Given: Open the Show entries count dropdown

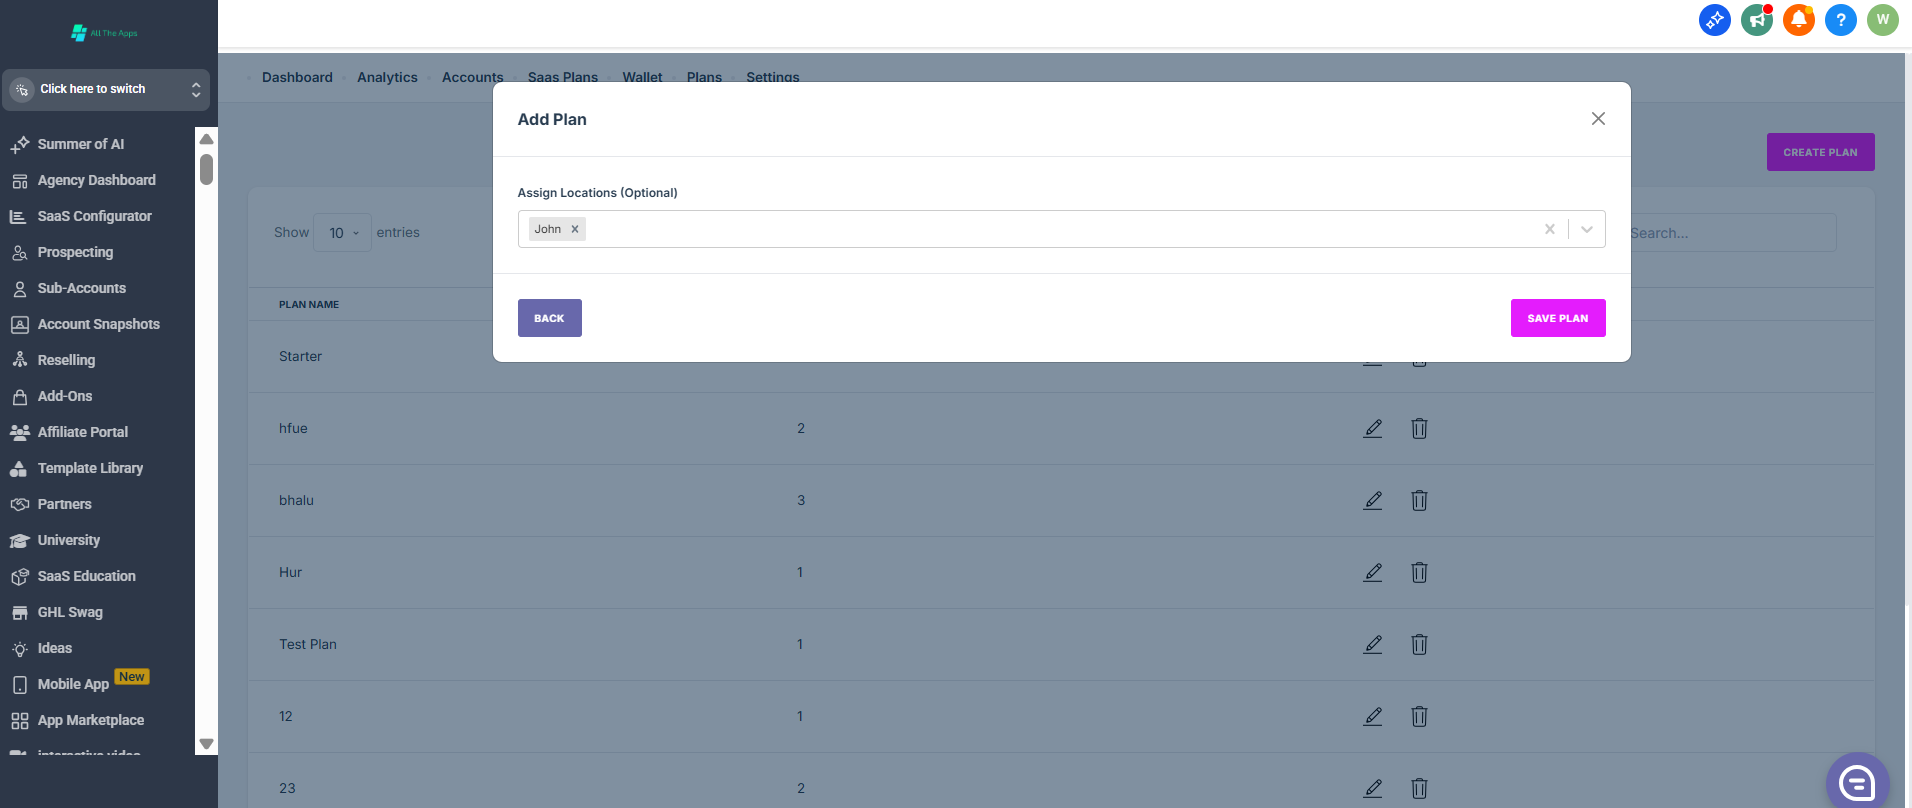Looking at the screenshot, I should tap(342, 233).
